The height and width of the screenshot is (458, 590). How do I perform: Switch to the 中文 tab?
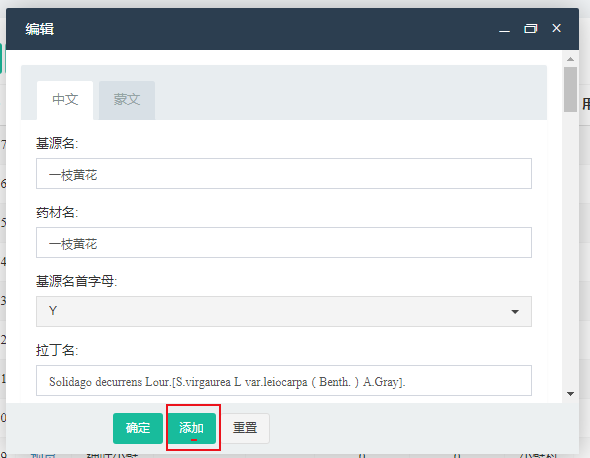pyautogui.click(x=65, y=100)
